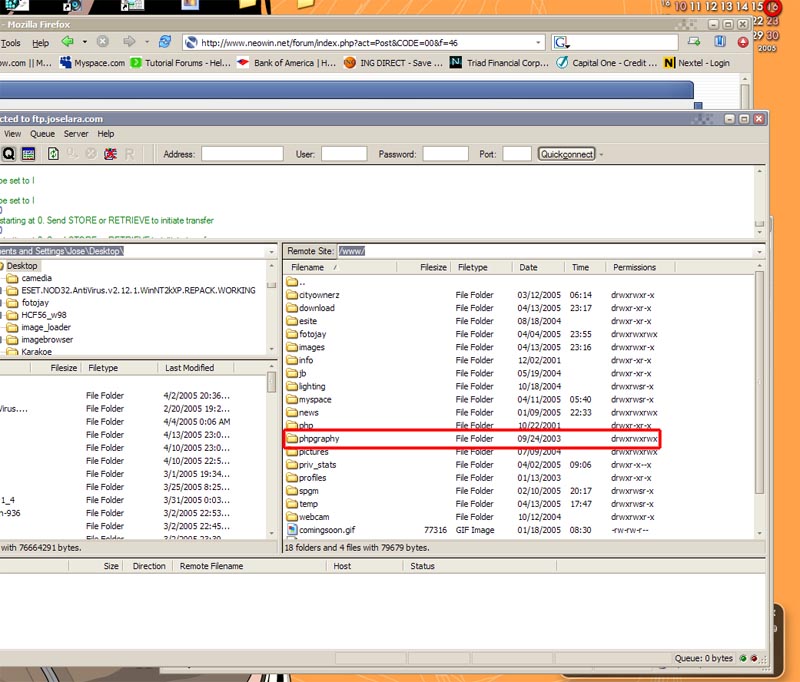Viewport: 800px width, 682px height.
Task: Disconnect from ftp.joselara.com
Action: click(108, 153)
